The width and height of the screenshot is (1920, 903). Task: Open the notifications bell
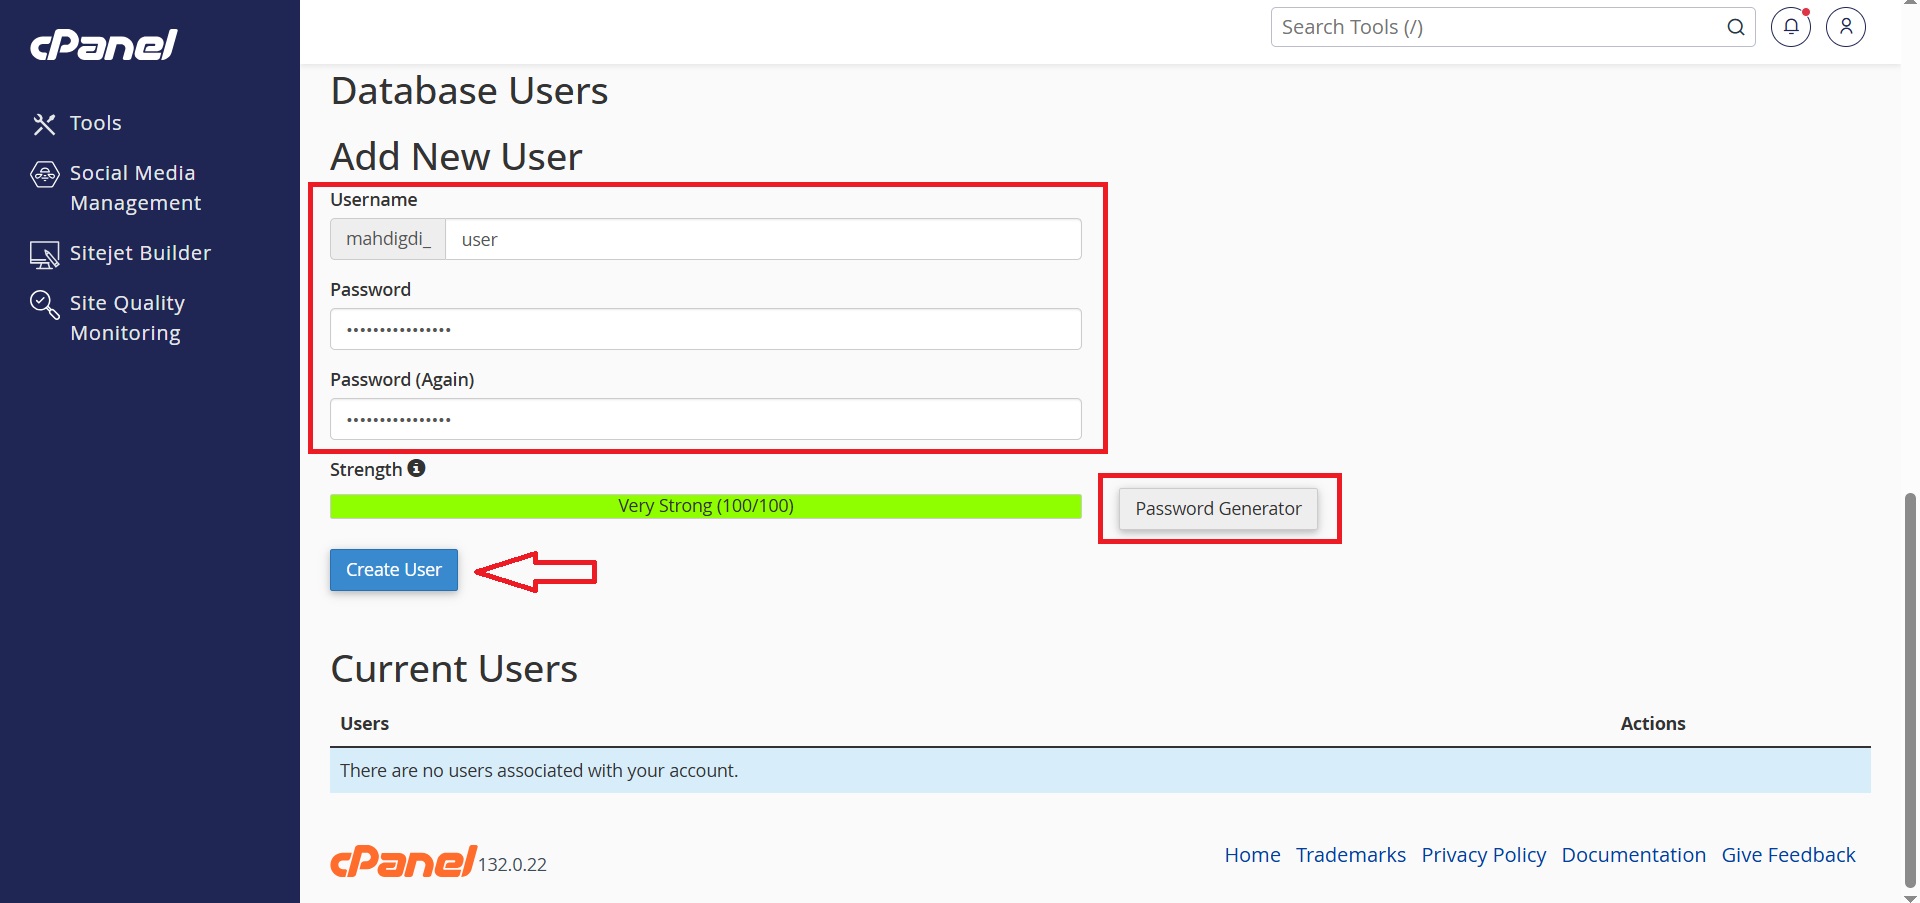(x=1791, y=27)
